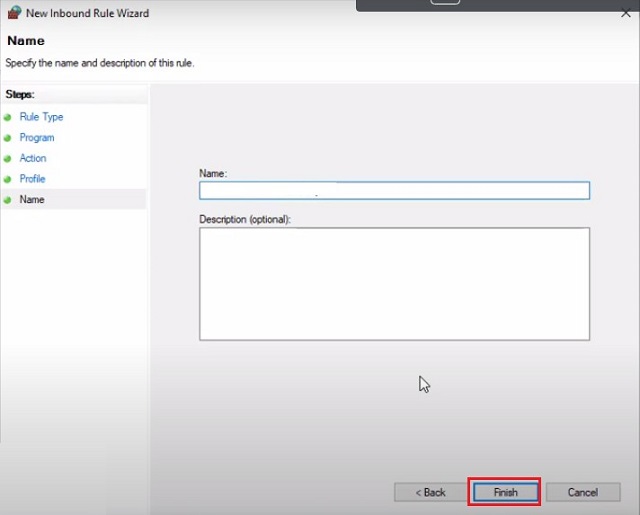Viewport: 640px width, 515px height.
Task: Click the 'New Inbound Rule Wizard' window title
Action: [87, 13]
